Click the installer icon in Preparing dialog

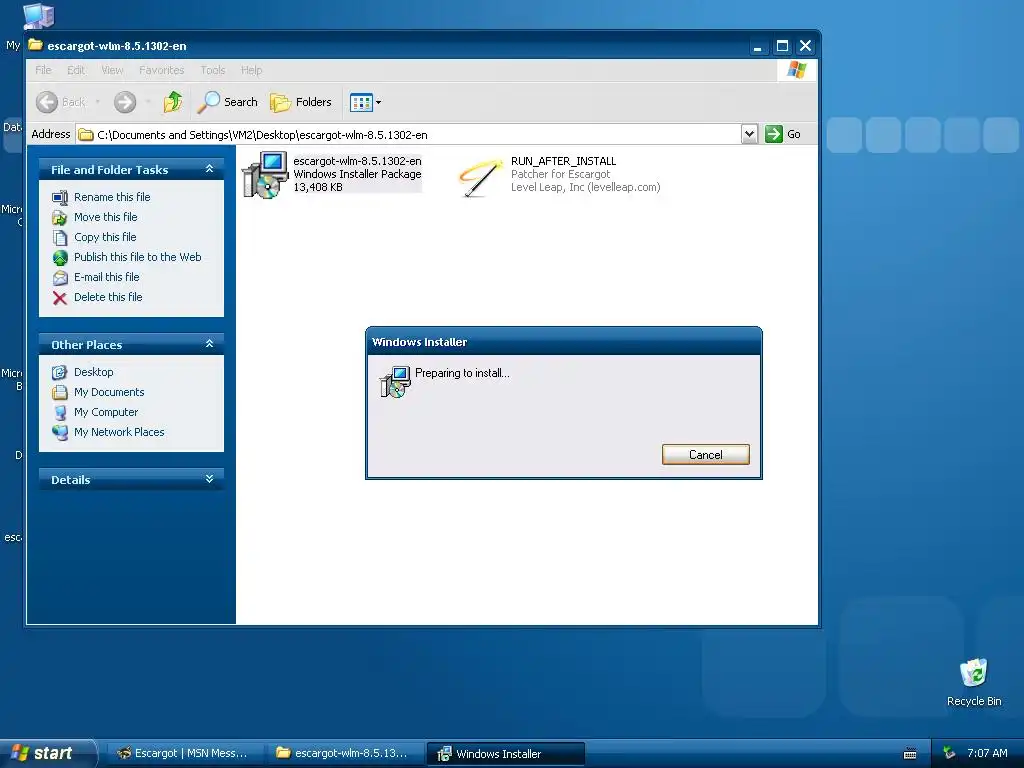[x=395, y=381]
